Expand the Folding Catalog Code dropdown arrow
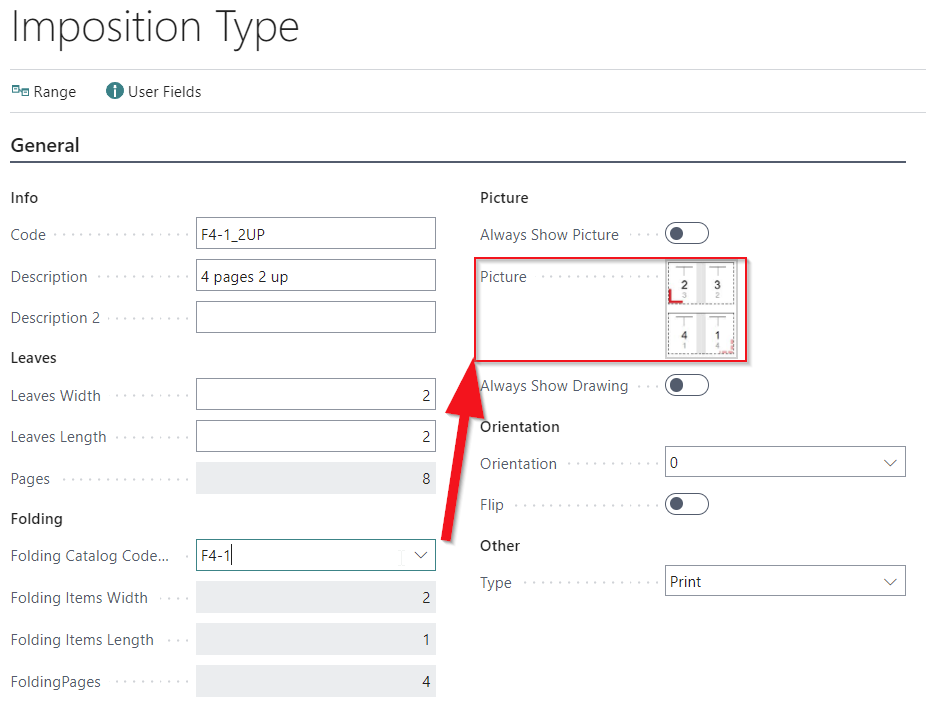929x707 pixels. coord(421,555)
